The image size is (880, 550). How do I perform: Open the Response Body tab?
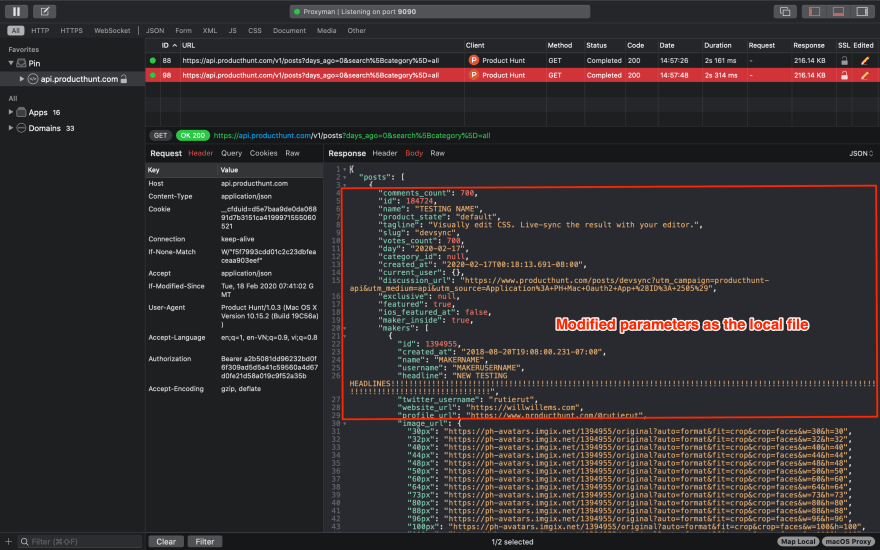(414, 153)
